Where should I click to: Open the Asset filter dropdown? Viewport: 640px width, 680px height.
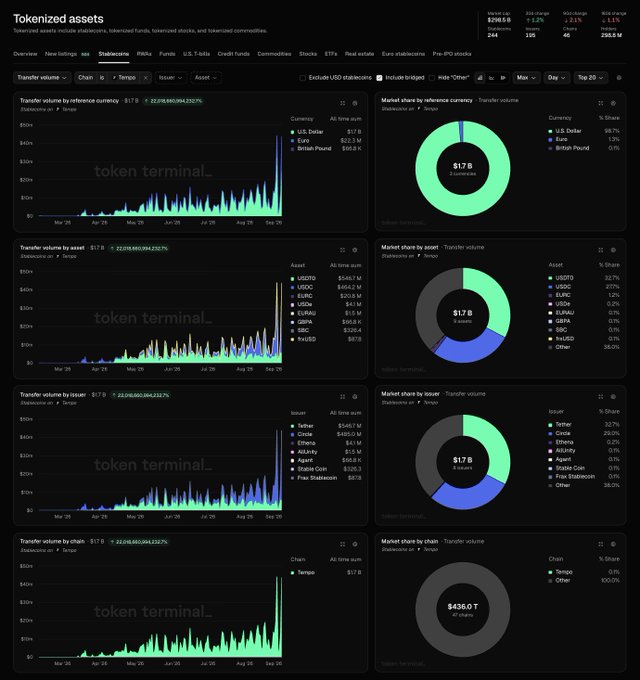click(206, 78)
